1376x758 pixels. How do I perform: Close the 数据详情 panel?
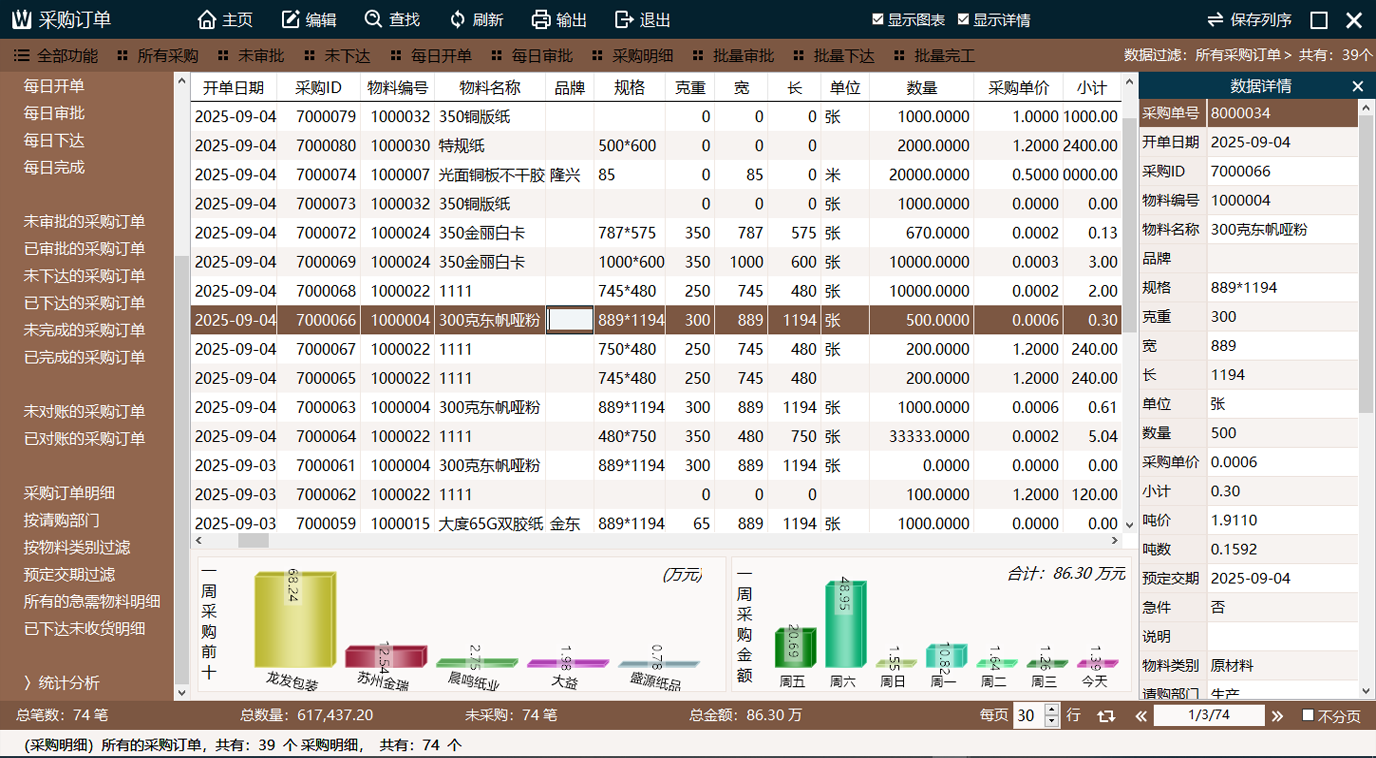coord(1358,87)
